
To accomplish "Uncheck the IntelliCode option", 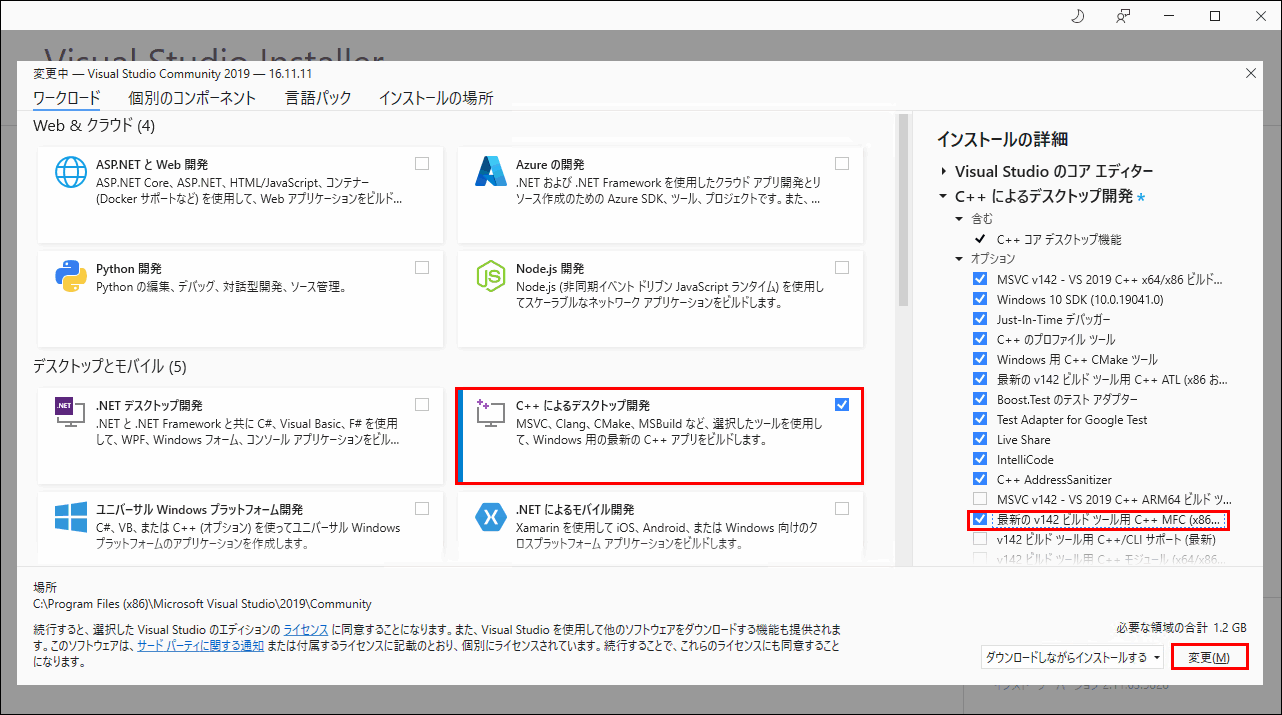I will [x=980, y=459].
